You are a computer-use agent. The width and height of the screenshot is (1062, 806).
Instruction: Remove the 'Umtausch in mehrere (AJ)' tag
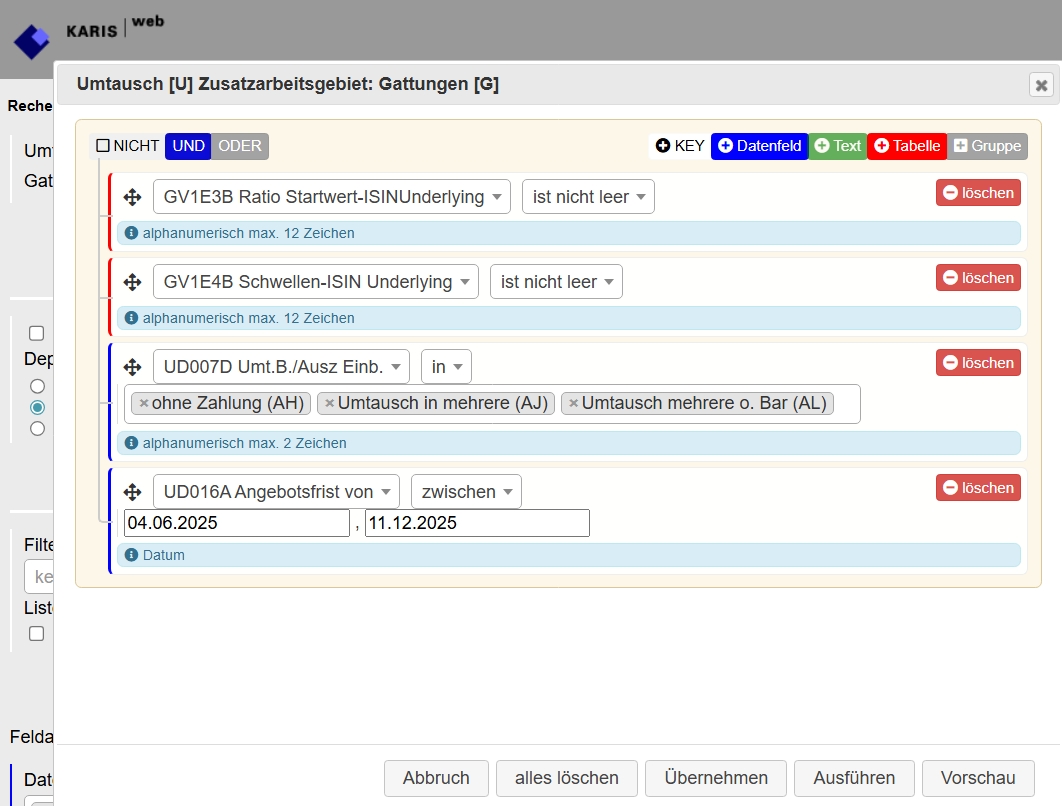(x=330, y=403)
